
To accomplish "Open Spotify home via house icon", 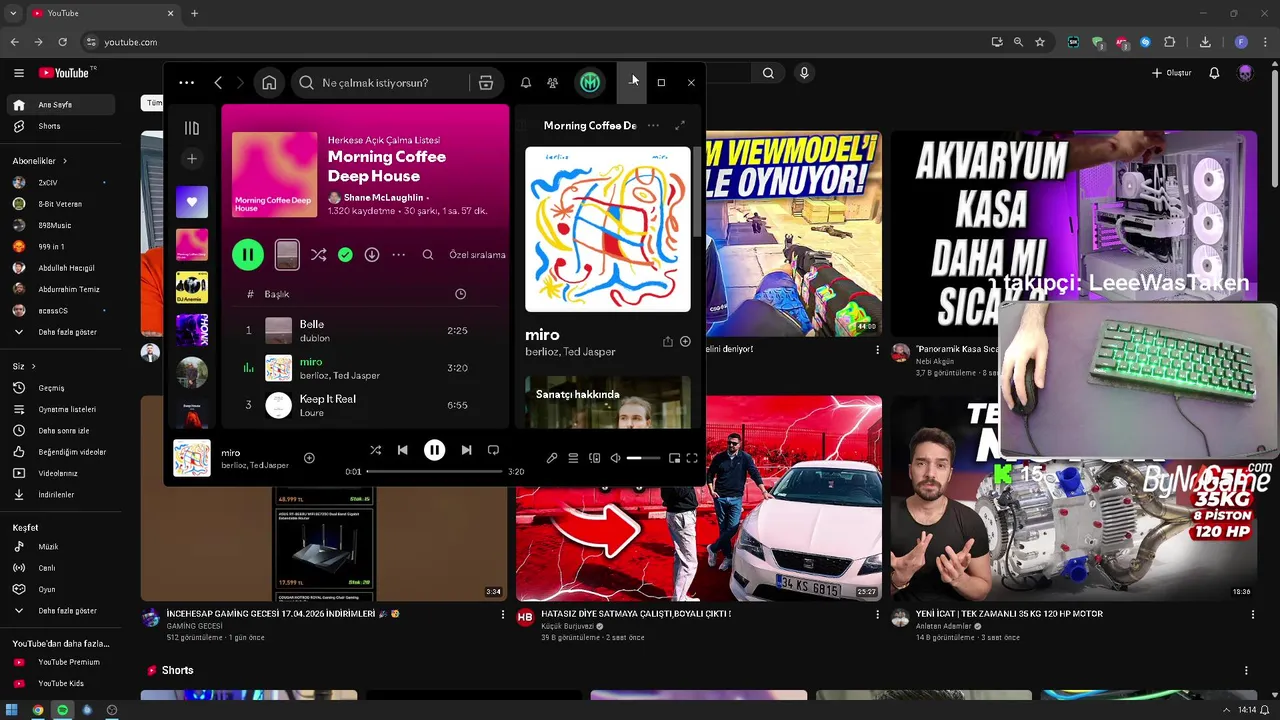I will point(269,83).
